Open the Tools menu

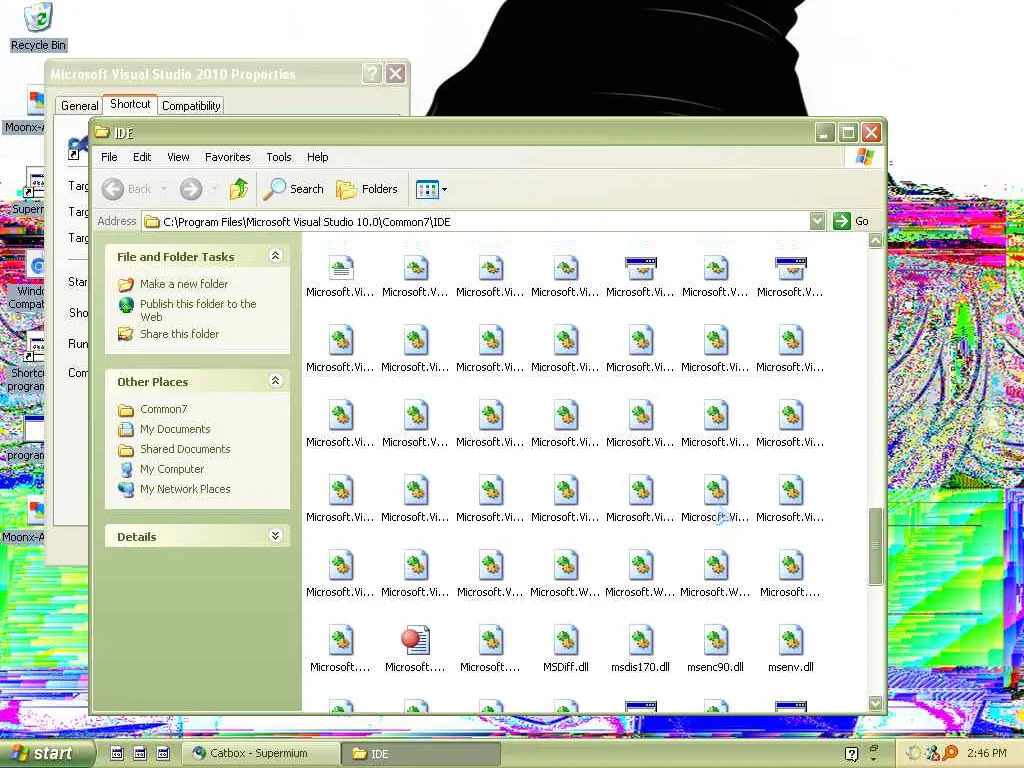(279, 157)
